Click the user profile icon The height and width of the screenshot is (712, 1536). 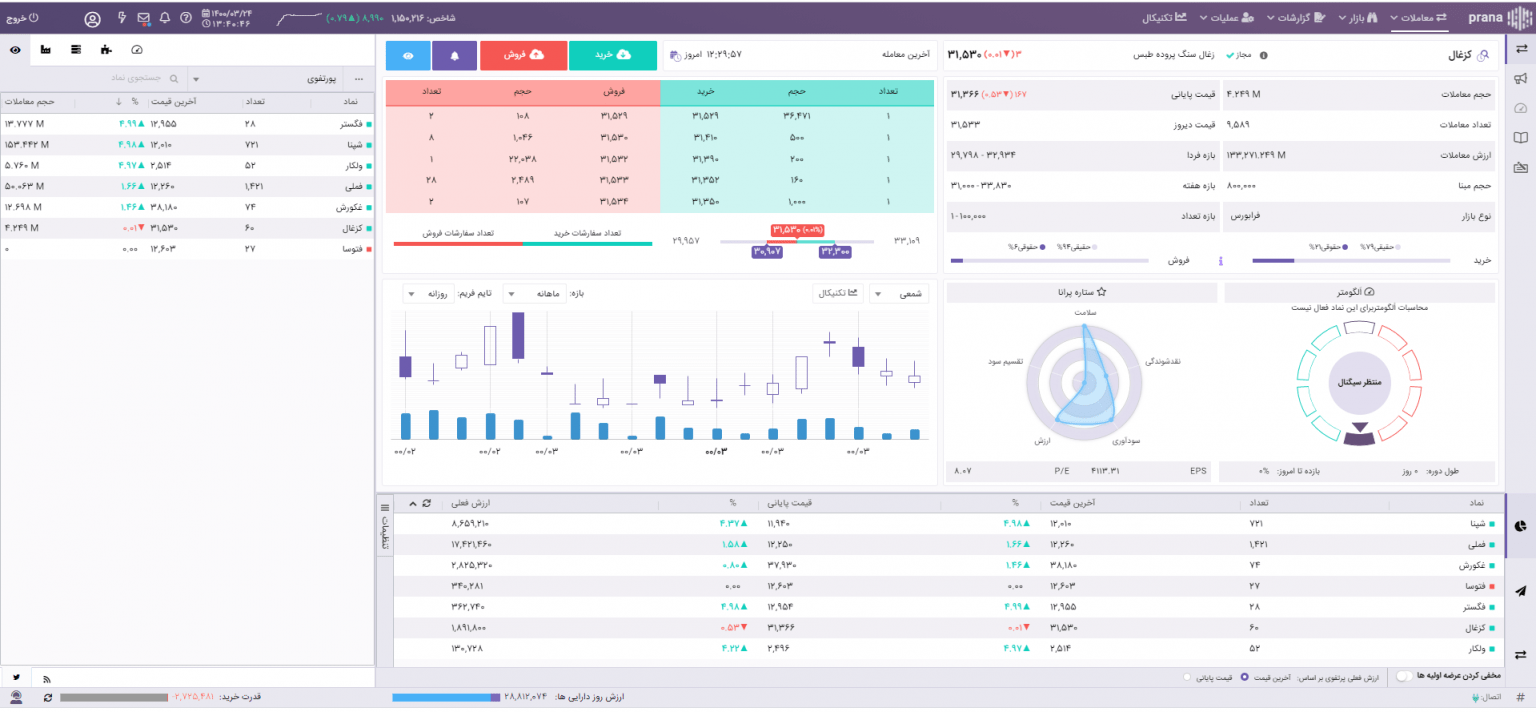tap(93, 18)
